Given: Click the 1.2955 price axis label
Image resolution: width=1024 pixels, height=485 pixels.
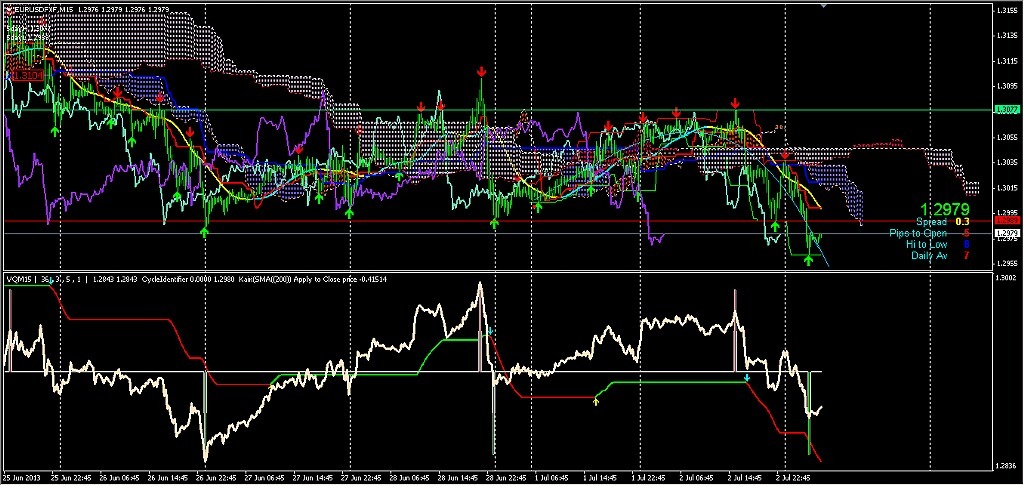Looking at the screenshot, I should [x=1006, y=264].
